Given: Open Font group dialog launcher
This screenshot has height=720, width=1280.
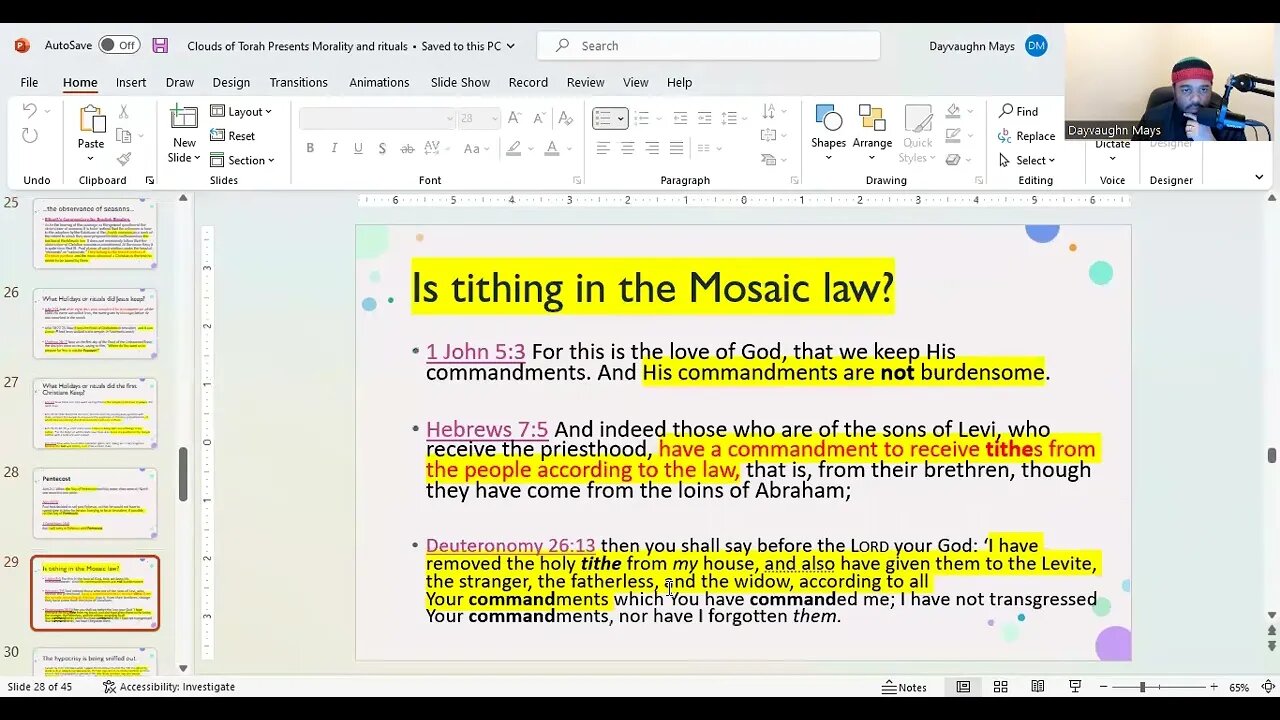Looking at the screenshot, I should pyautogui.click(x=577, y=180).
